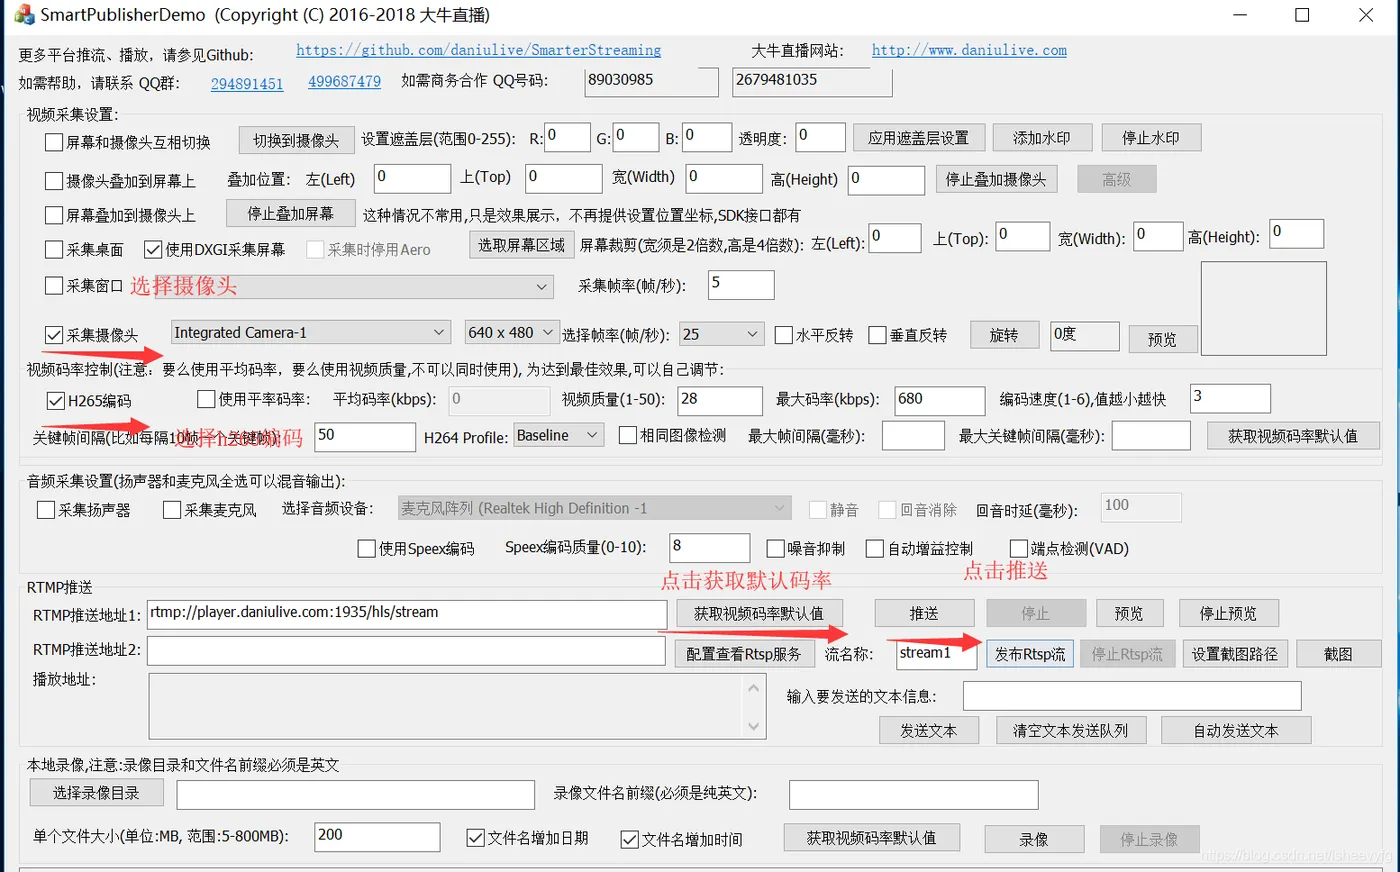Open the 640 x 480 resolution dropdown
Image resolution: width=1400 pixels, height=872 pixels.
pyautogui.click(x=512, y=332)
